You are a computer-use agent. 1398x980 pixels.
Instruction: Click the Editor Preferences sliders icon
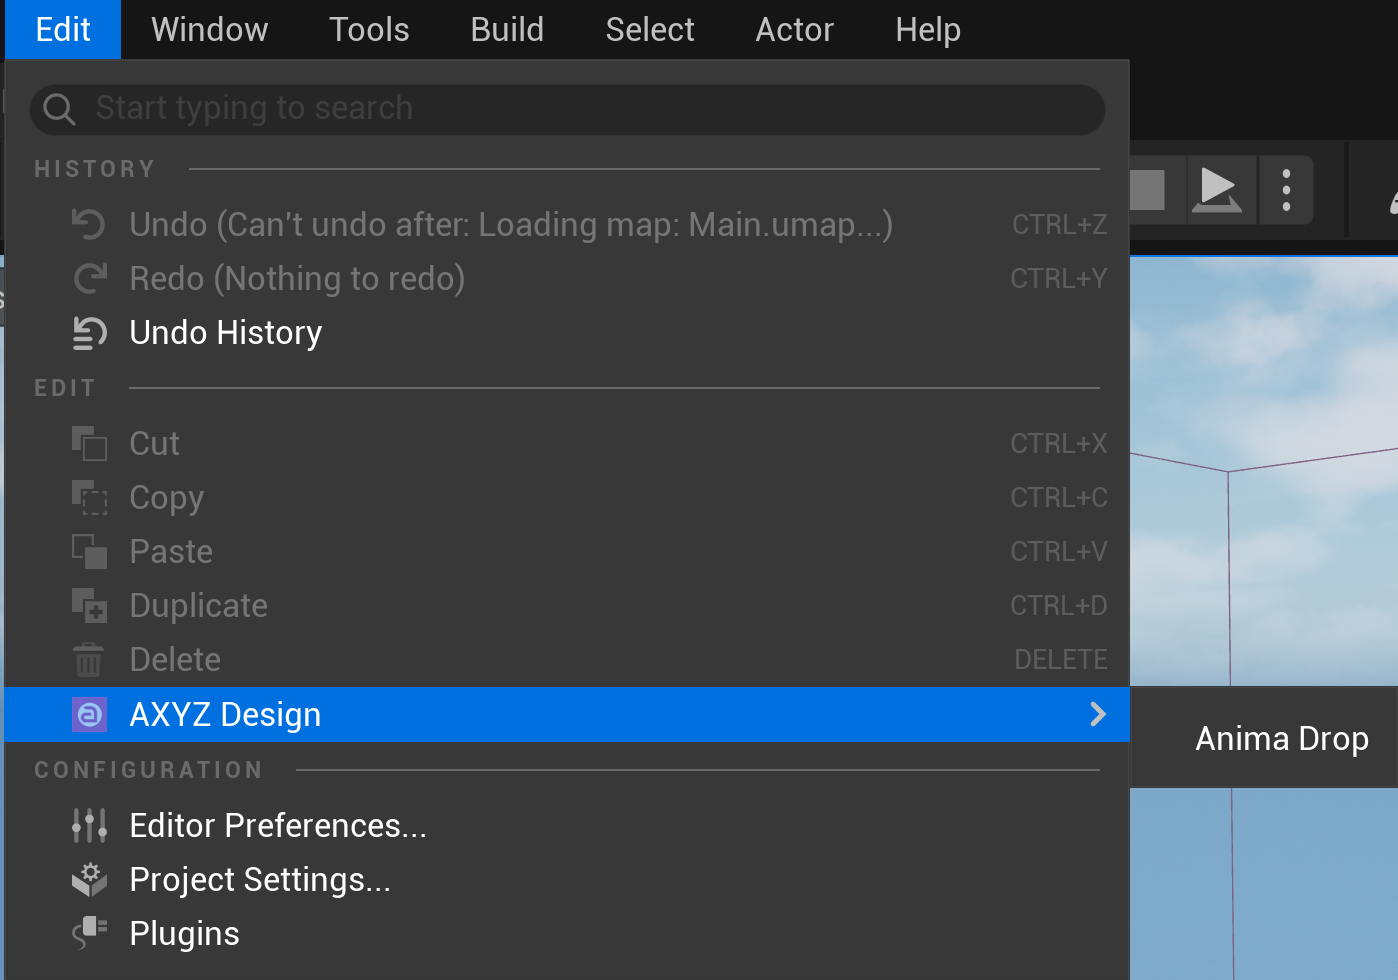pyautogui.click(x=89, y=825)
